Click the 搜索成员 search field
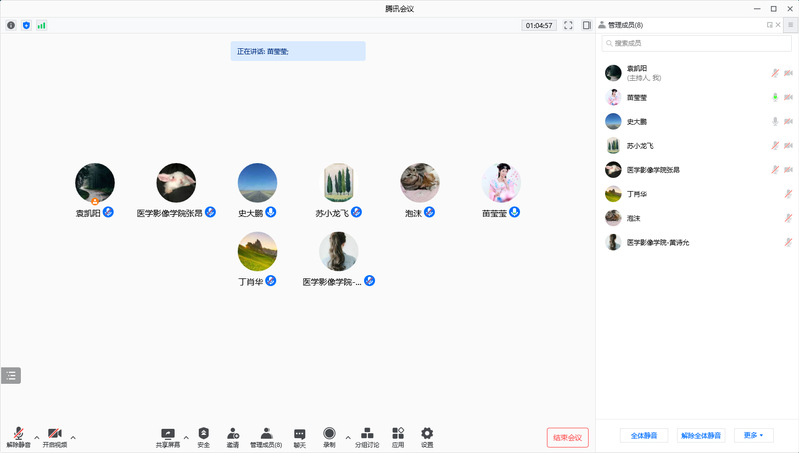The height and width of the screenshot is (453, 799). point(696,43)
